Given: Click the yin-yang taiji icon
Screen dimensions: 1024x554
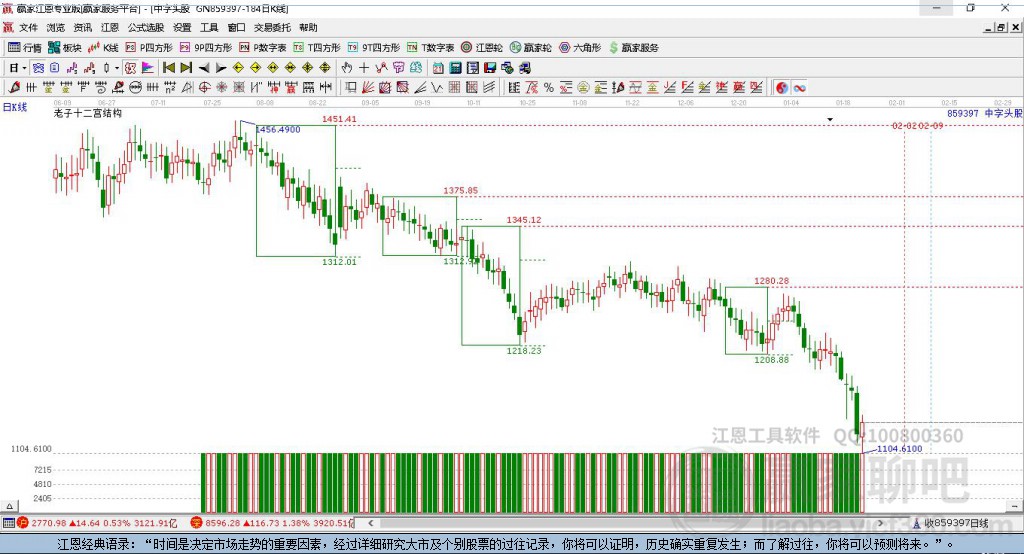Looking at the screenshot, I should click(781, 88).
